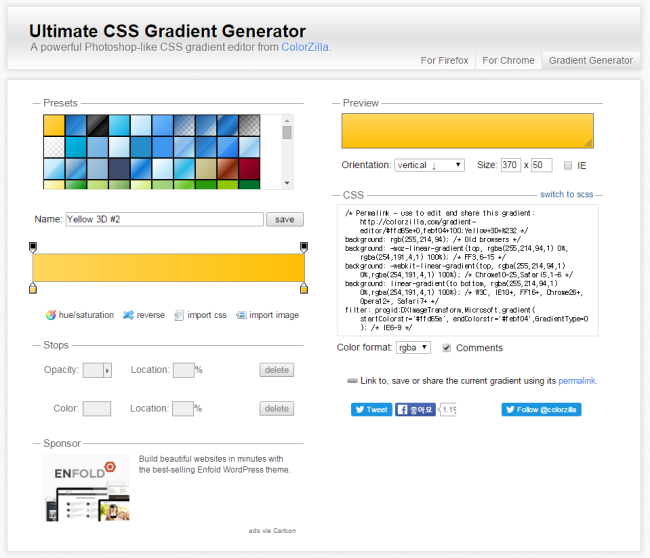
Task: Click the Enfold WordPress theme ad text
Action: pyautogui.click(x=214, y=464)
